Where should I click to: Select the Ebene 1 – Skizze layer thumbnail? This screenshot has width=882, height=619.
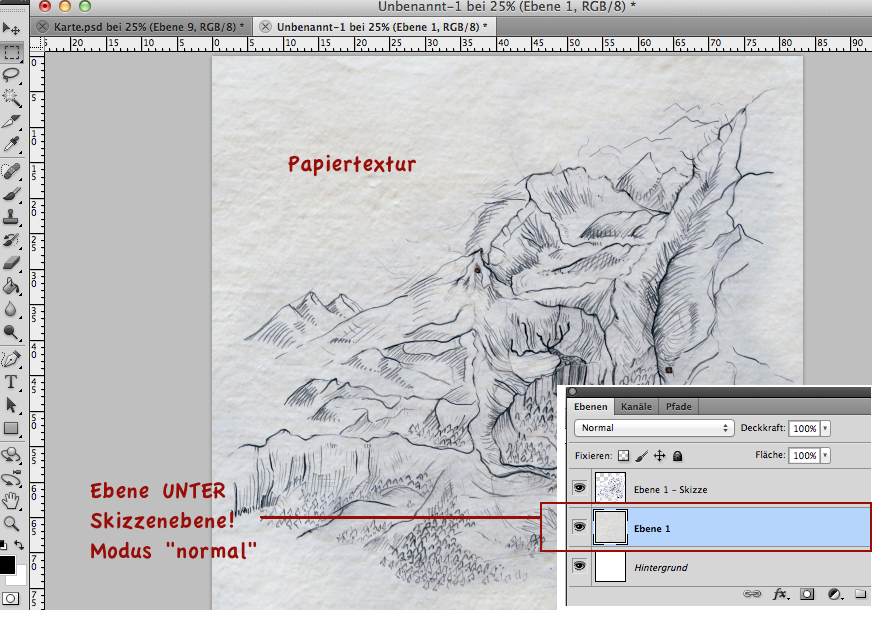click(x=610, y=489)
